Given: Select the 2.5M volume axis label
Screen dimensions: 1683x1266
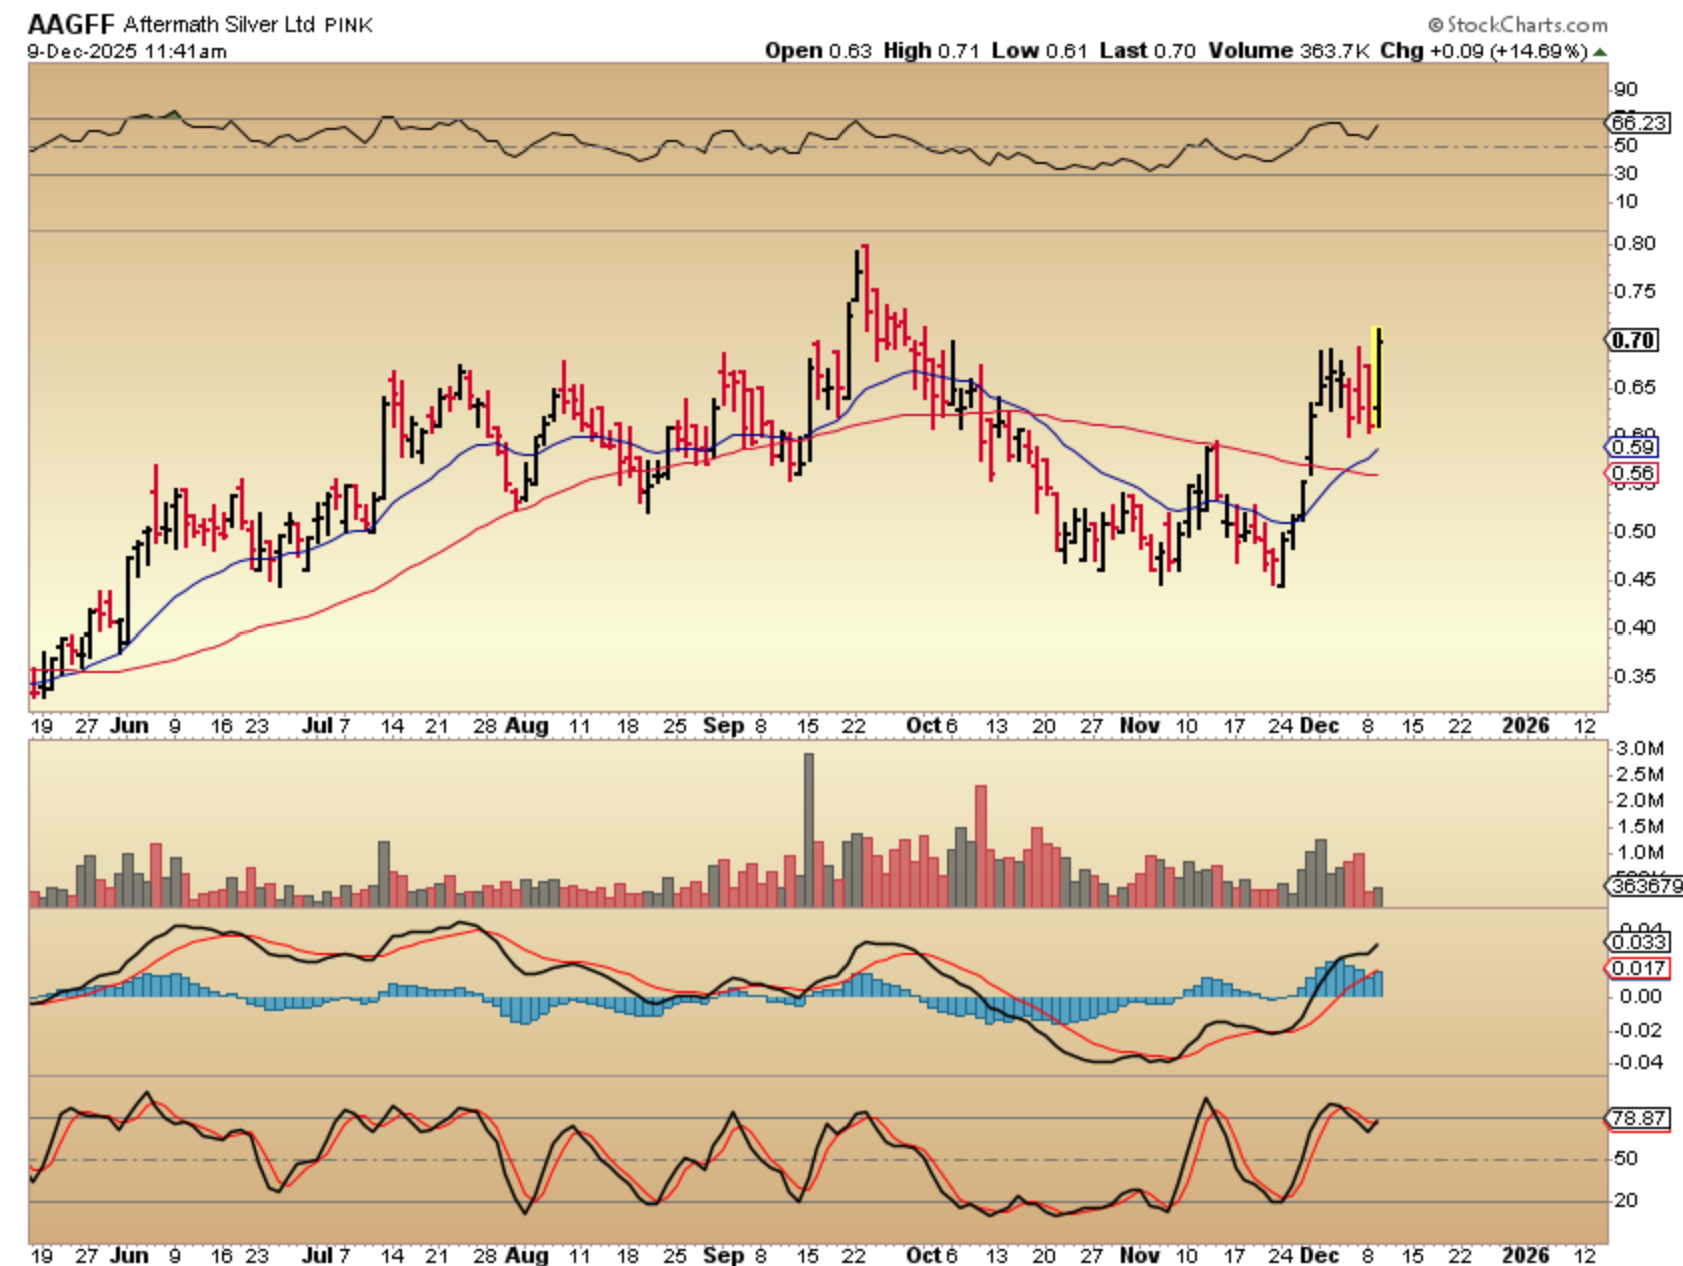Looking at the screenshot, I should coord(1640,775).
